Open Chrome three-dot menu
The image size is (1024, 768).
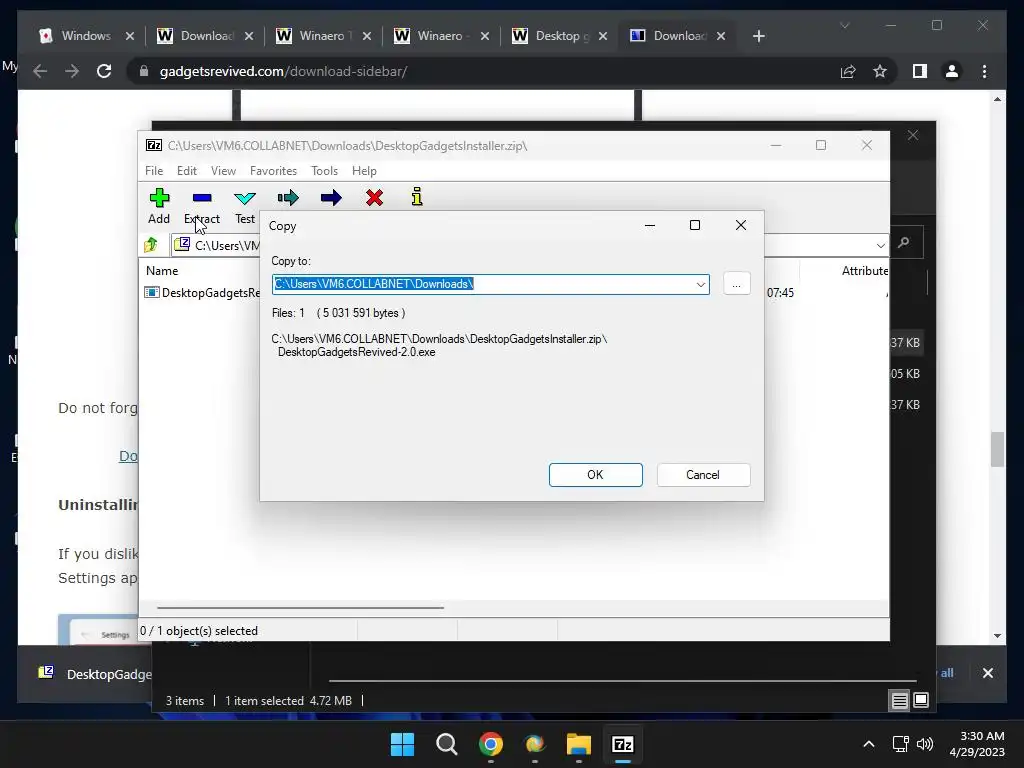click(985, 71)
